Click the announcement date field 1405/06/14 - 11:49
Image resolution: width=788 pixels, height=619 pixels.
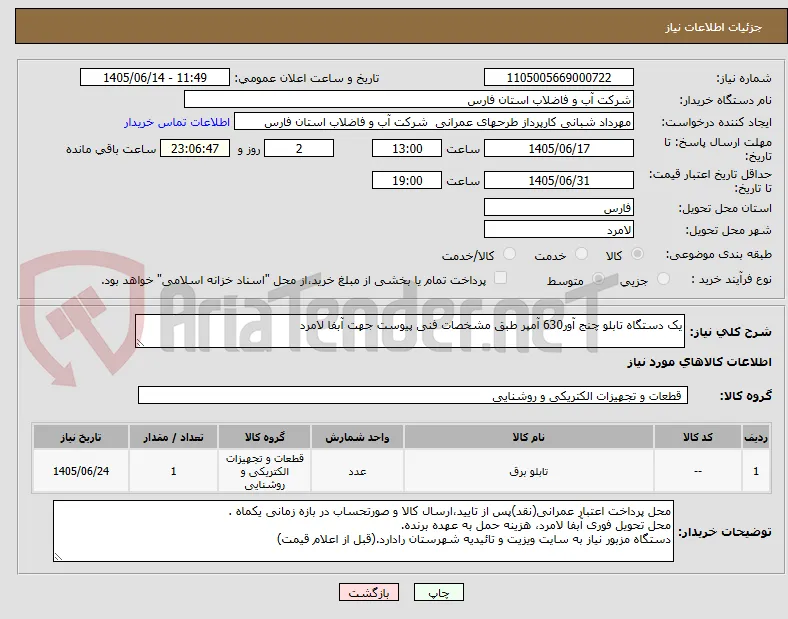pos(155,78)
